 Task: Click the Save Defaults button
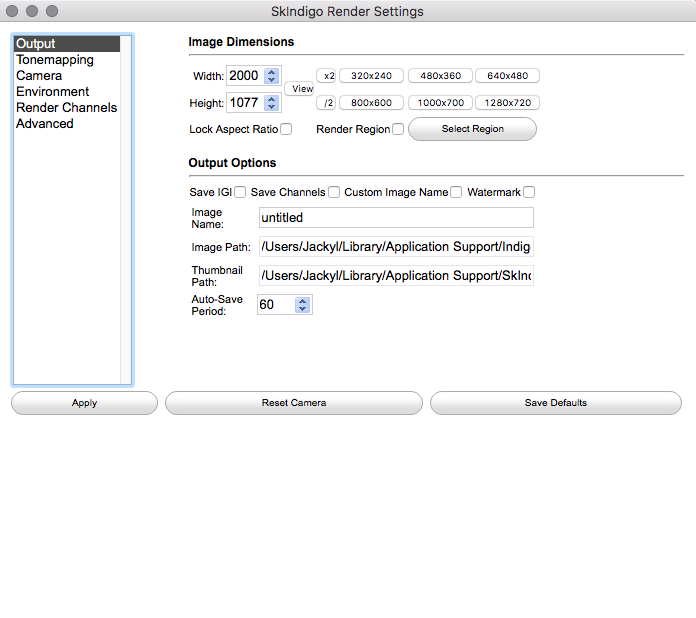click(555, 403)
